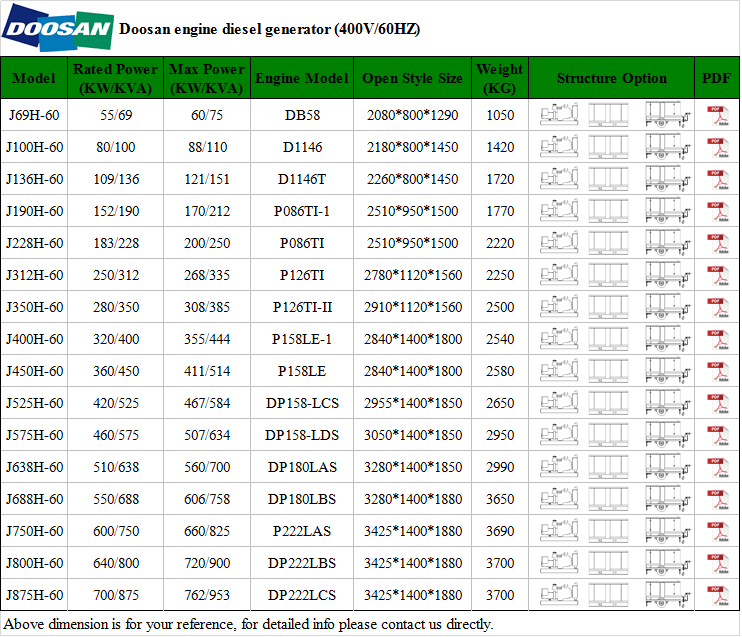
Task: Click engine model DP158-LCS
Action: point(302,403)
